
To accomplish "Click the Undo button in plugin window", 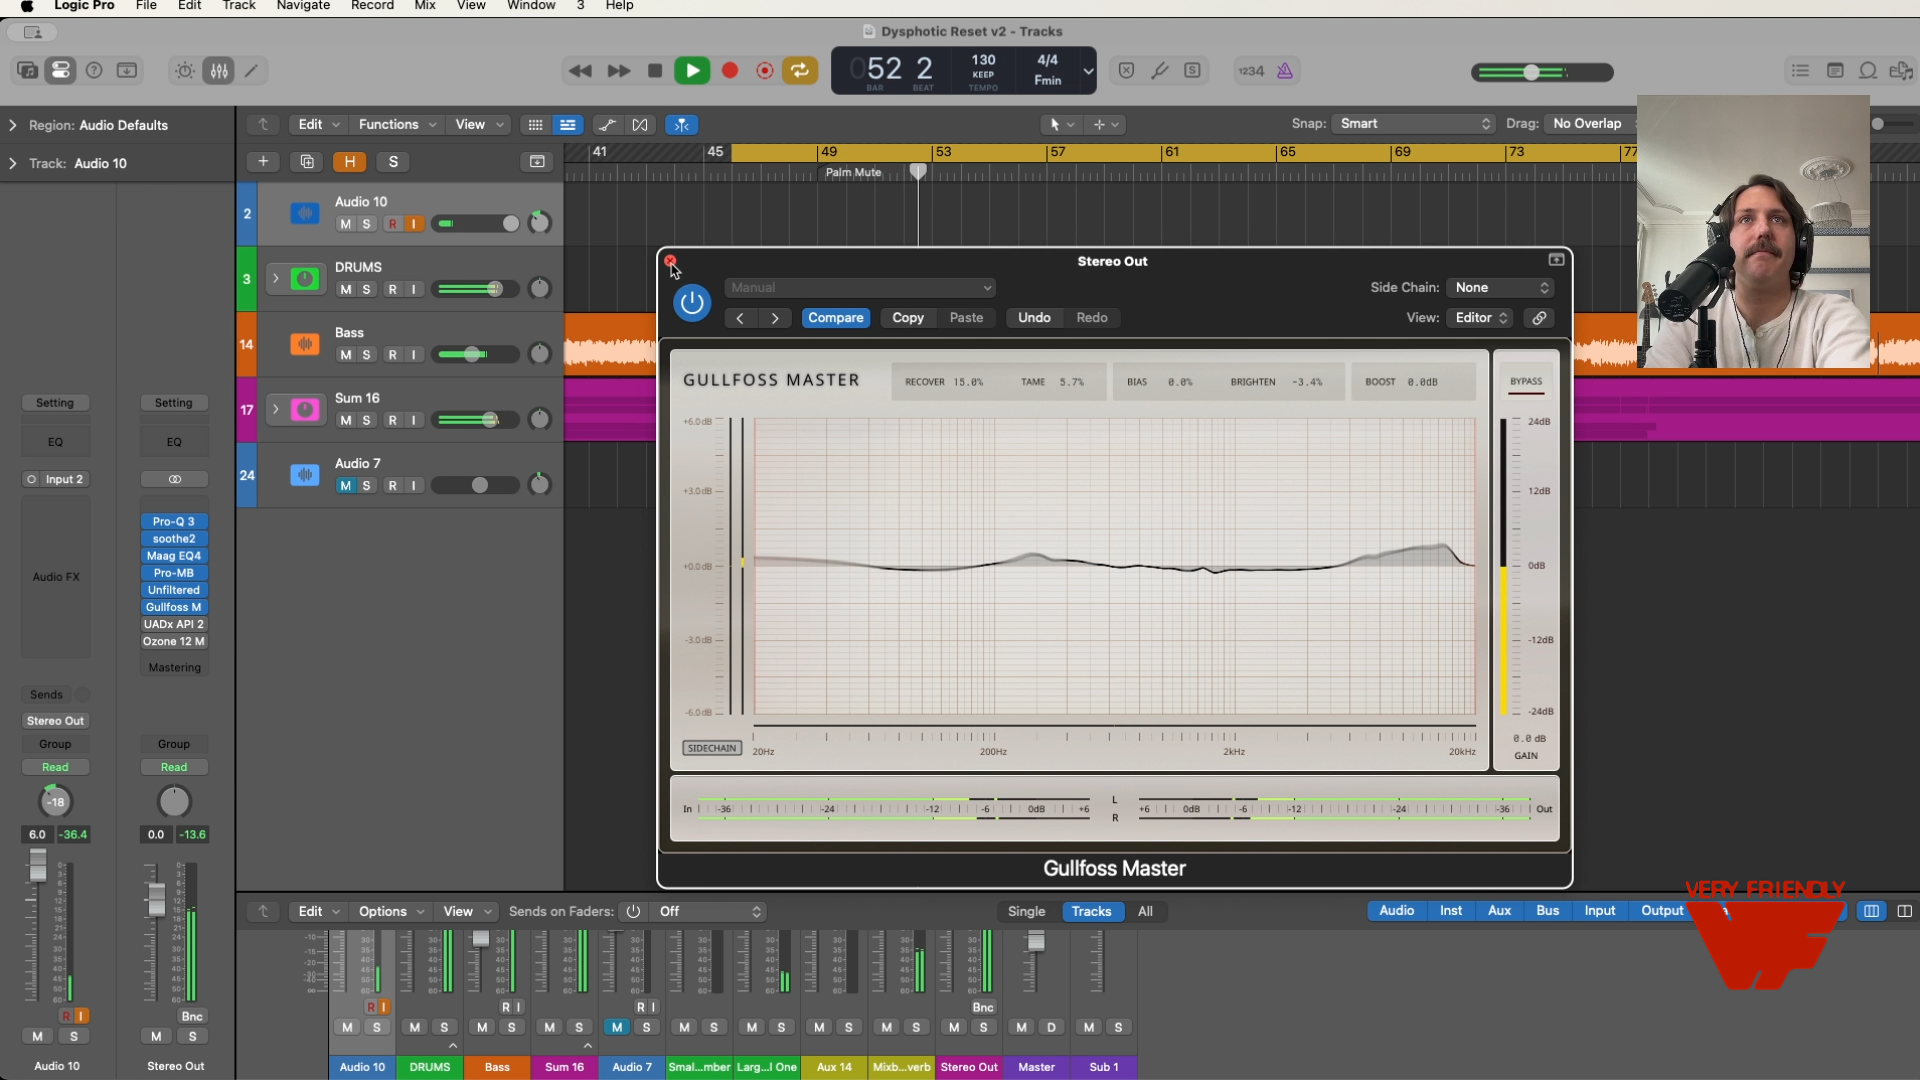I will [x=1034, y=318].
